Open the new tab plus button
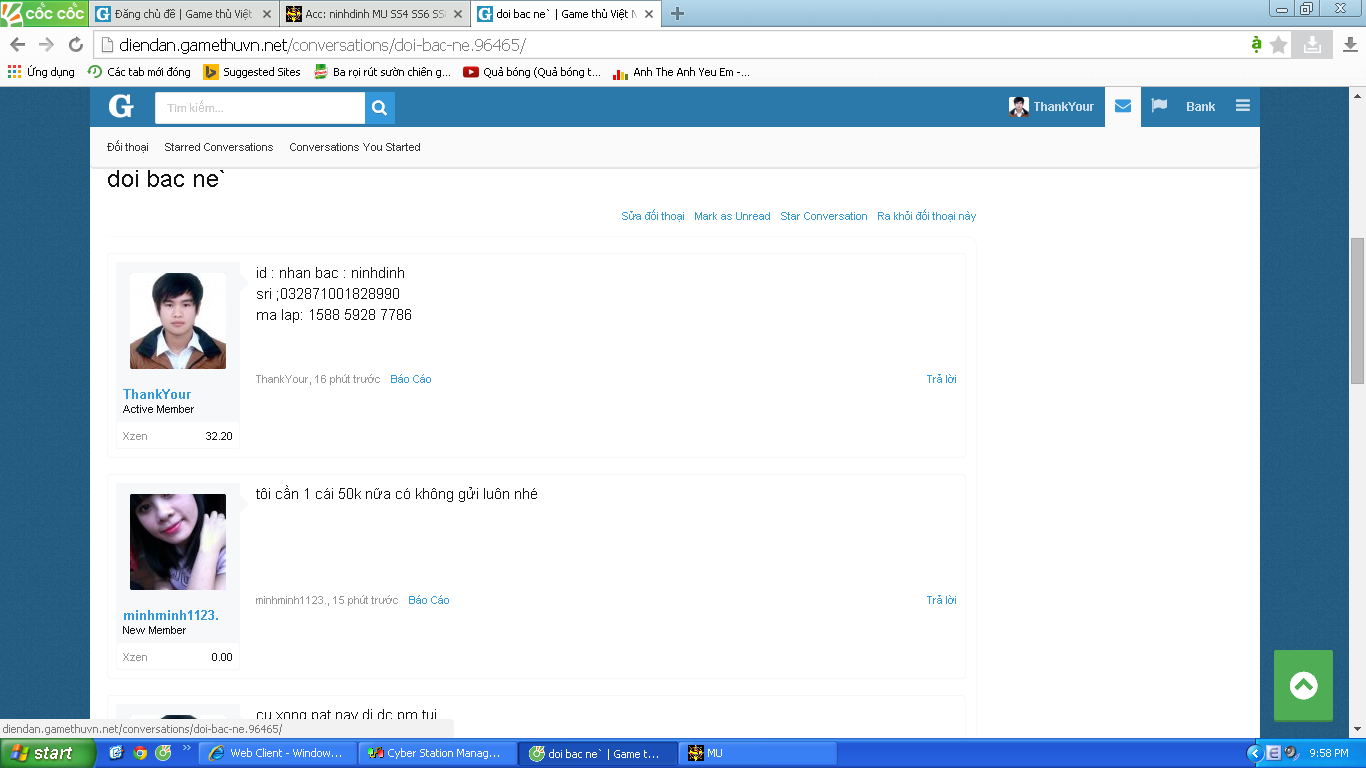1366x768 pixels. tap(677, 14)
